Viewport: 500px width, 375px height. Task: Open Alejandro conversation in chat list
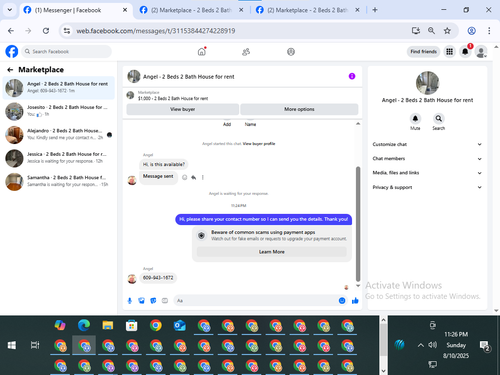(x=59, y=134)
